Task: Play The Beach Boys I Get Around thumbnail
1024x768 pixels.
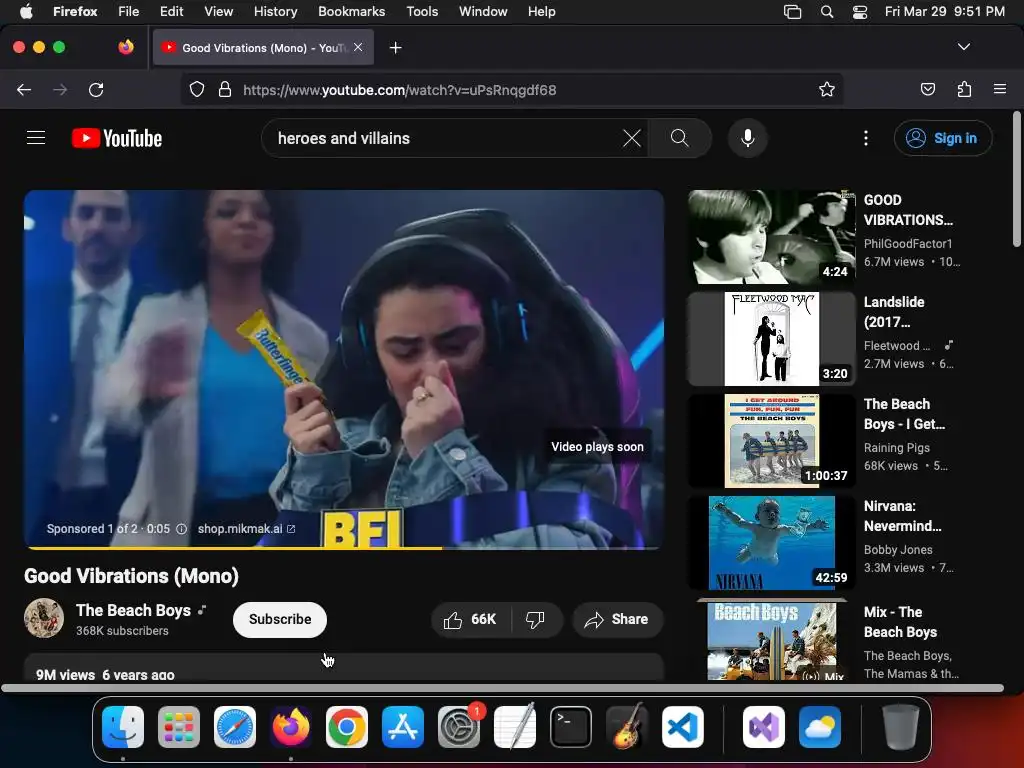Action: point(771,441)
